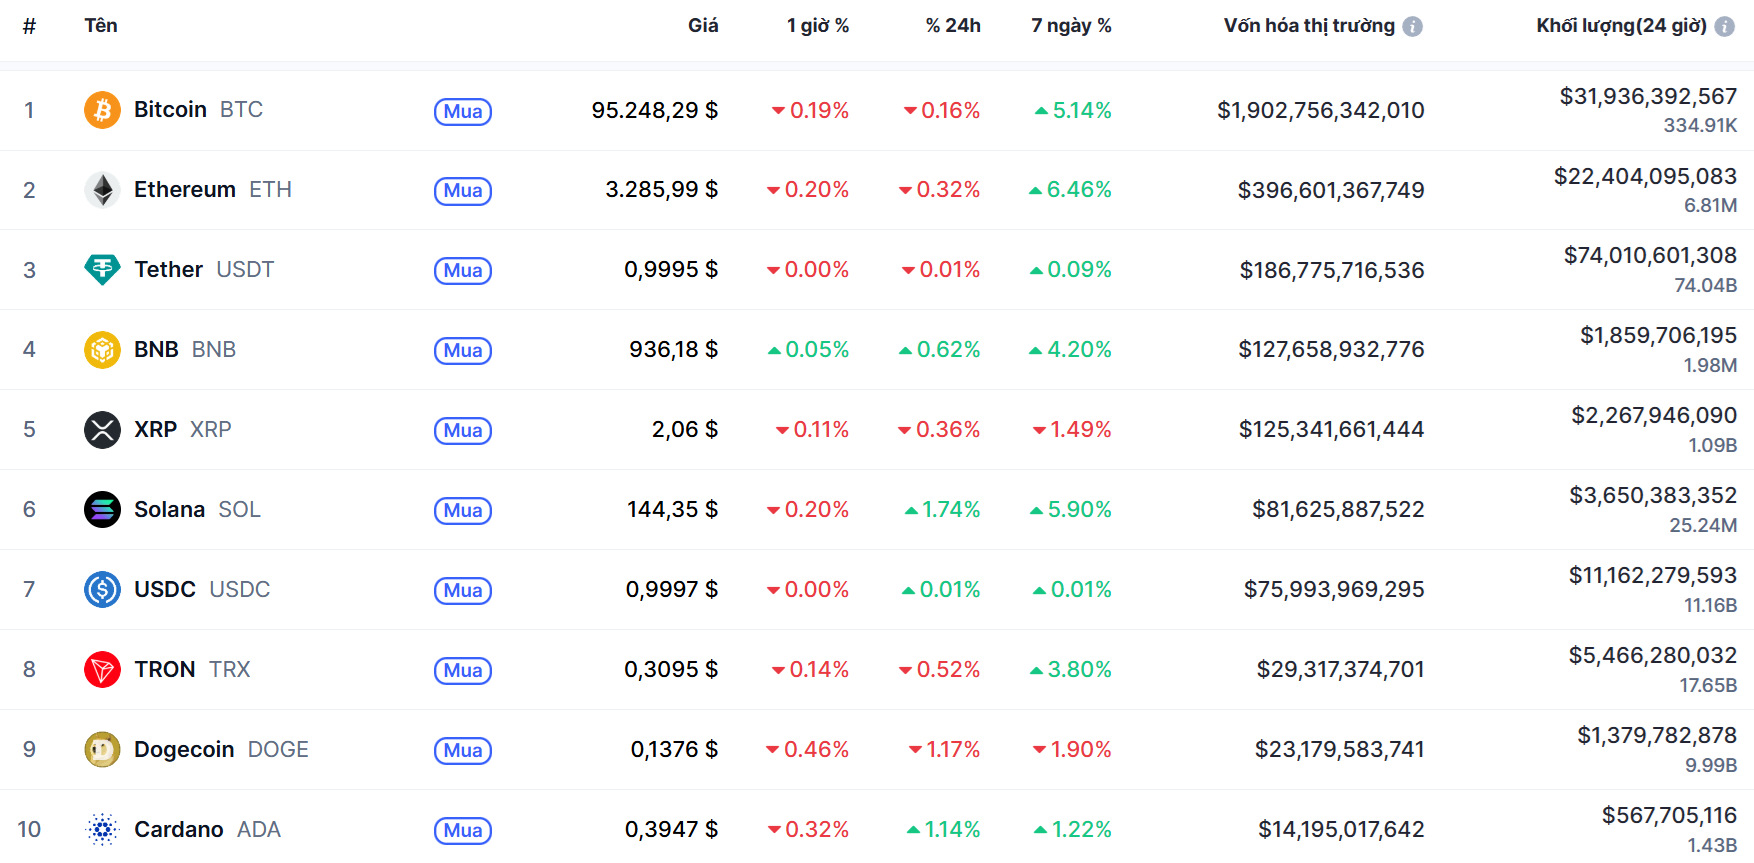1754x863 pixels.
Task: Click the Solana logo icon
Action: [102, 510]
